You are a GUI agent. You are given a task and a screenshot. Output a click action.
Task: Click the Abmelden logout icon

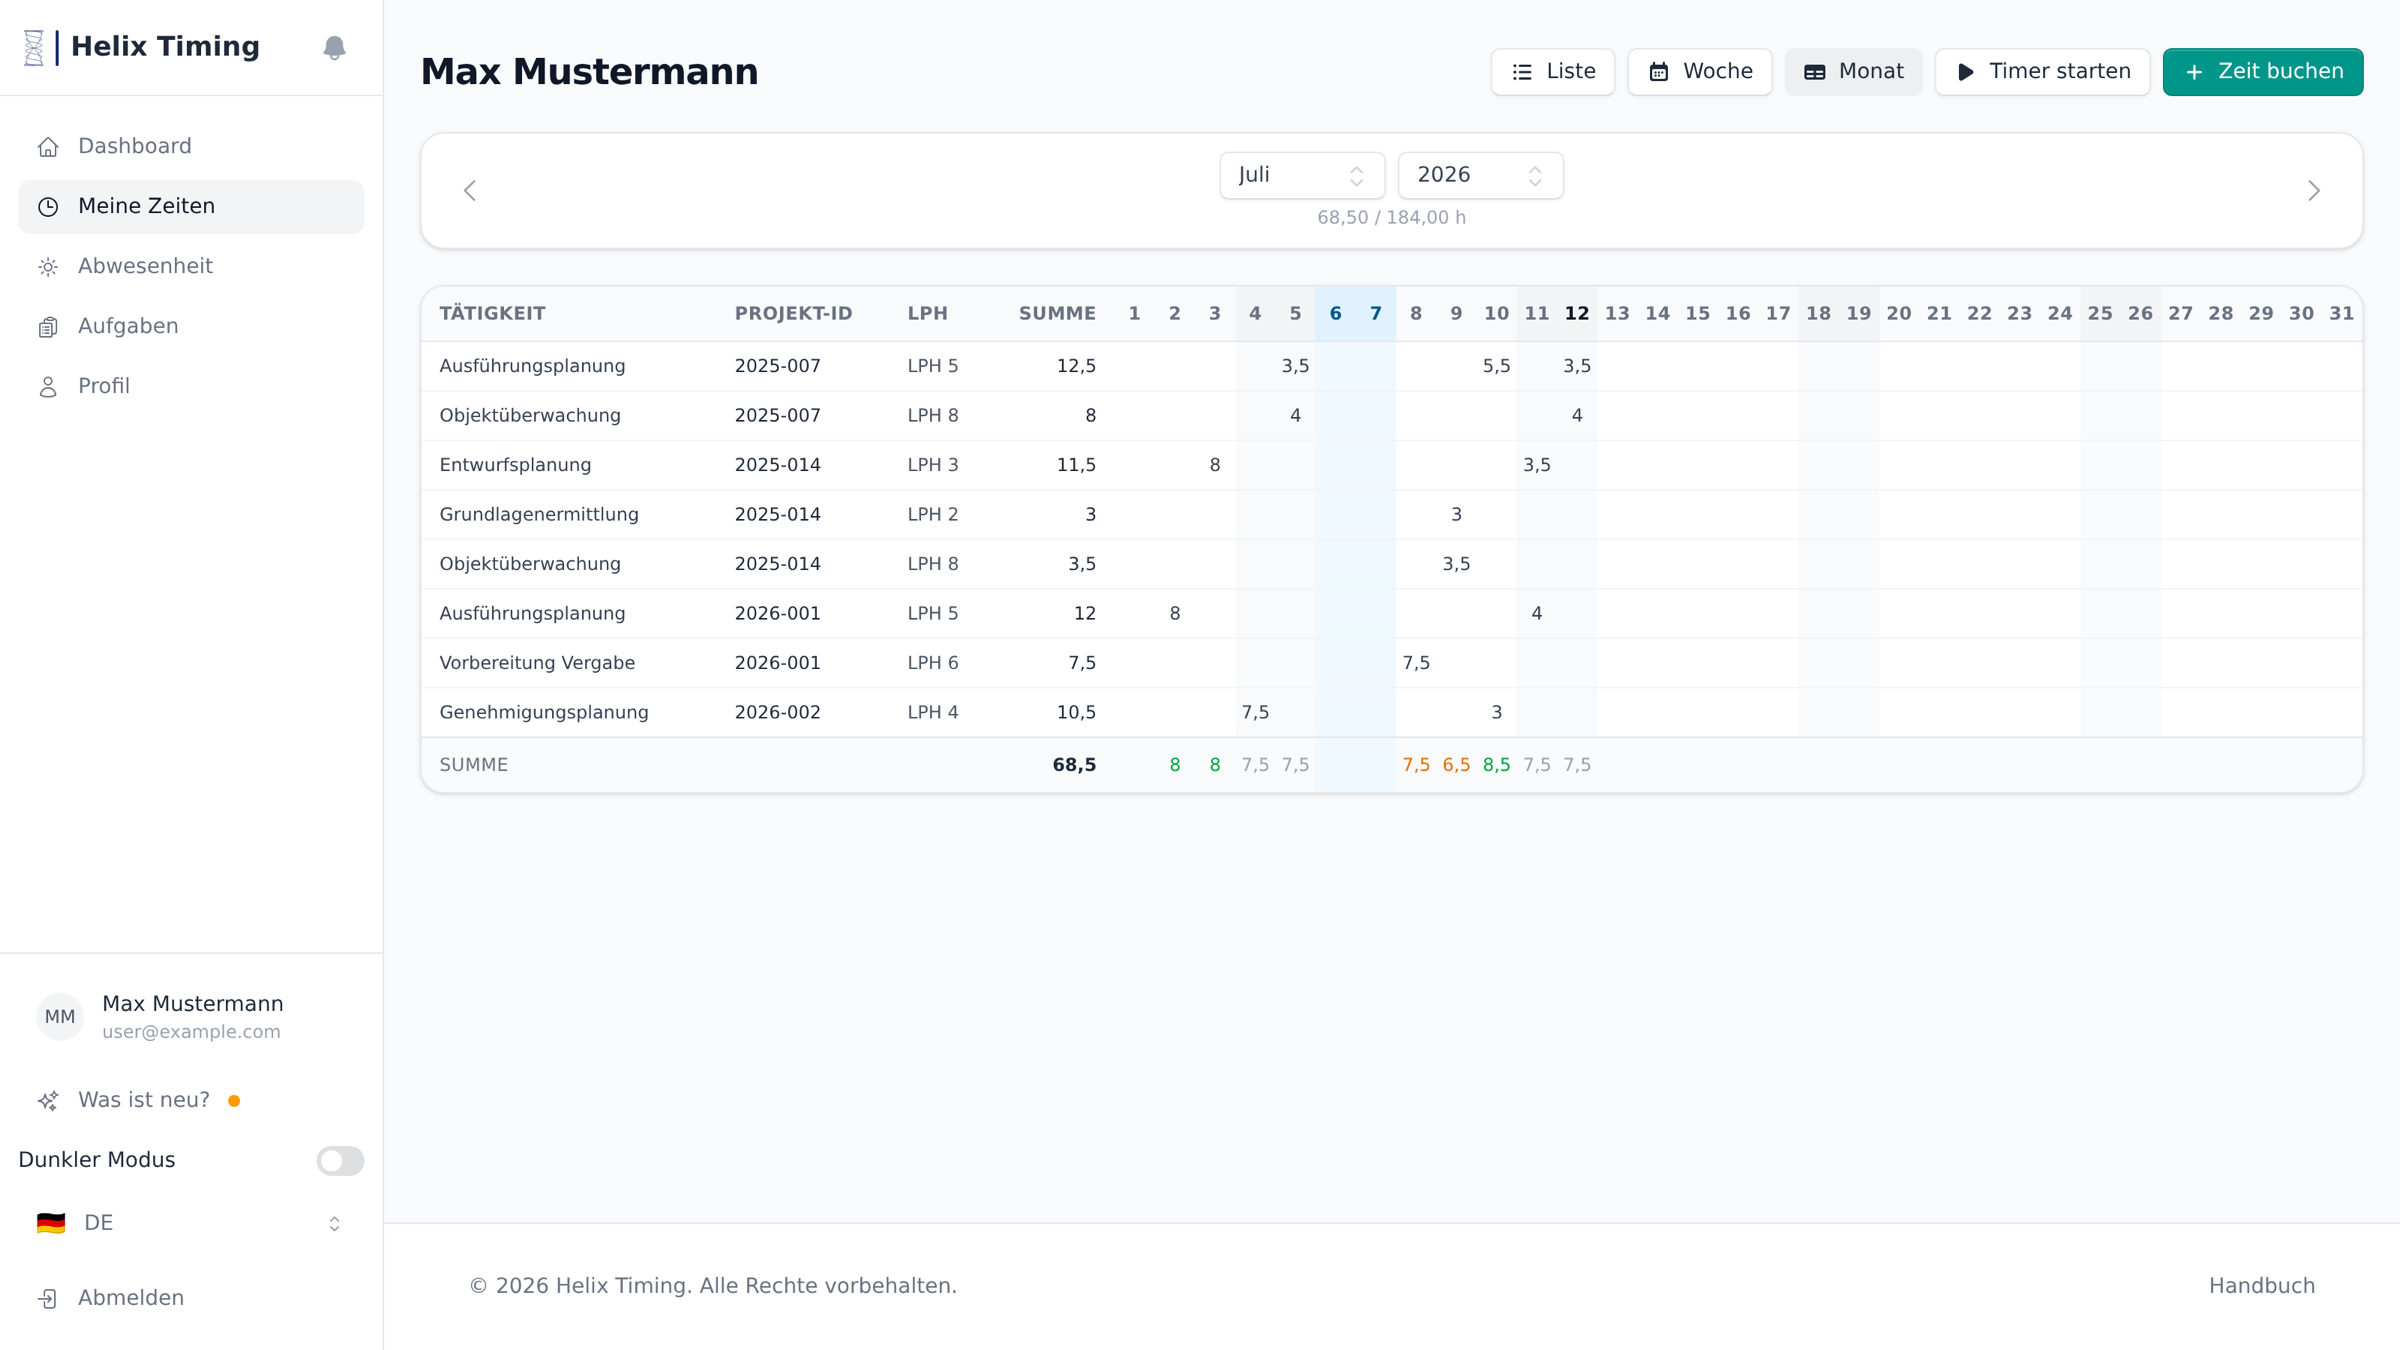point(48,1299)
